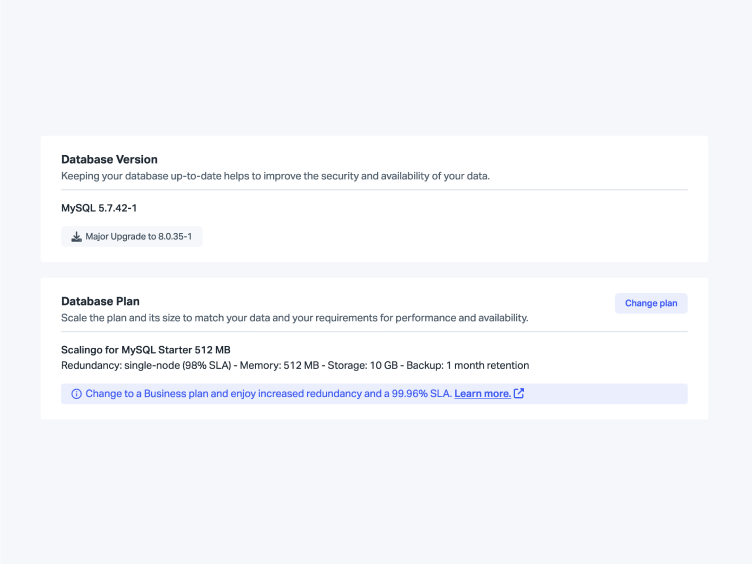Click the external link icon beside Learn more
This screenshot has height=564, width=752.
pos(519,394)
